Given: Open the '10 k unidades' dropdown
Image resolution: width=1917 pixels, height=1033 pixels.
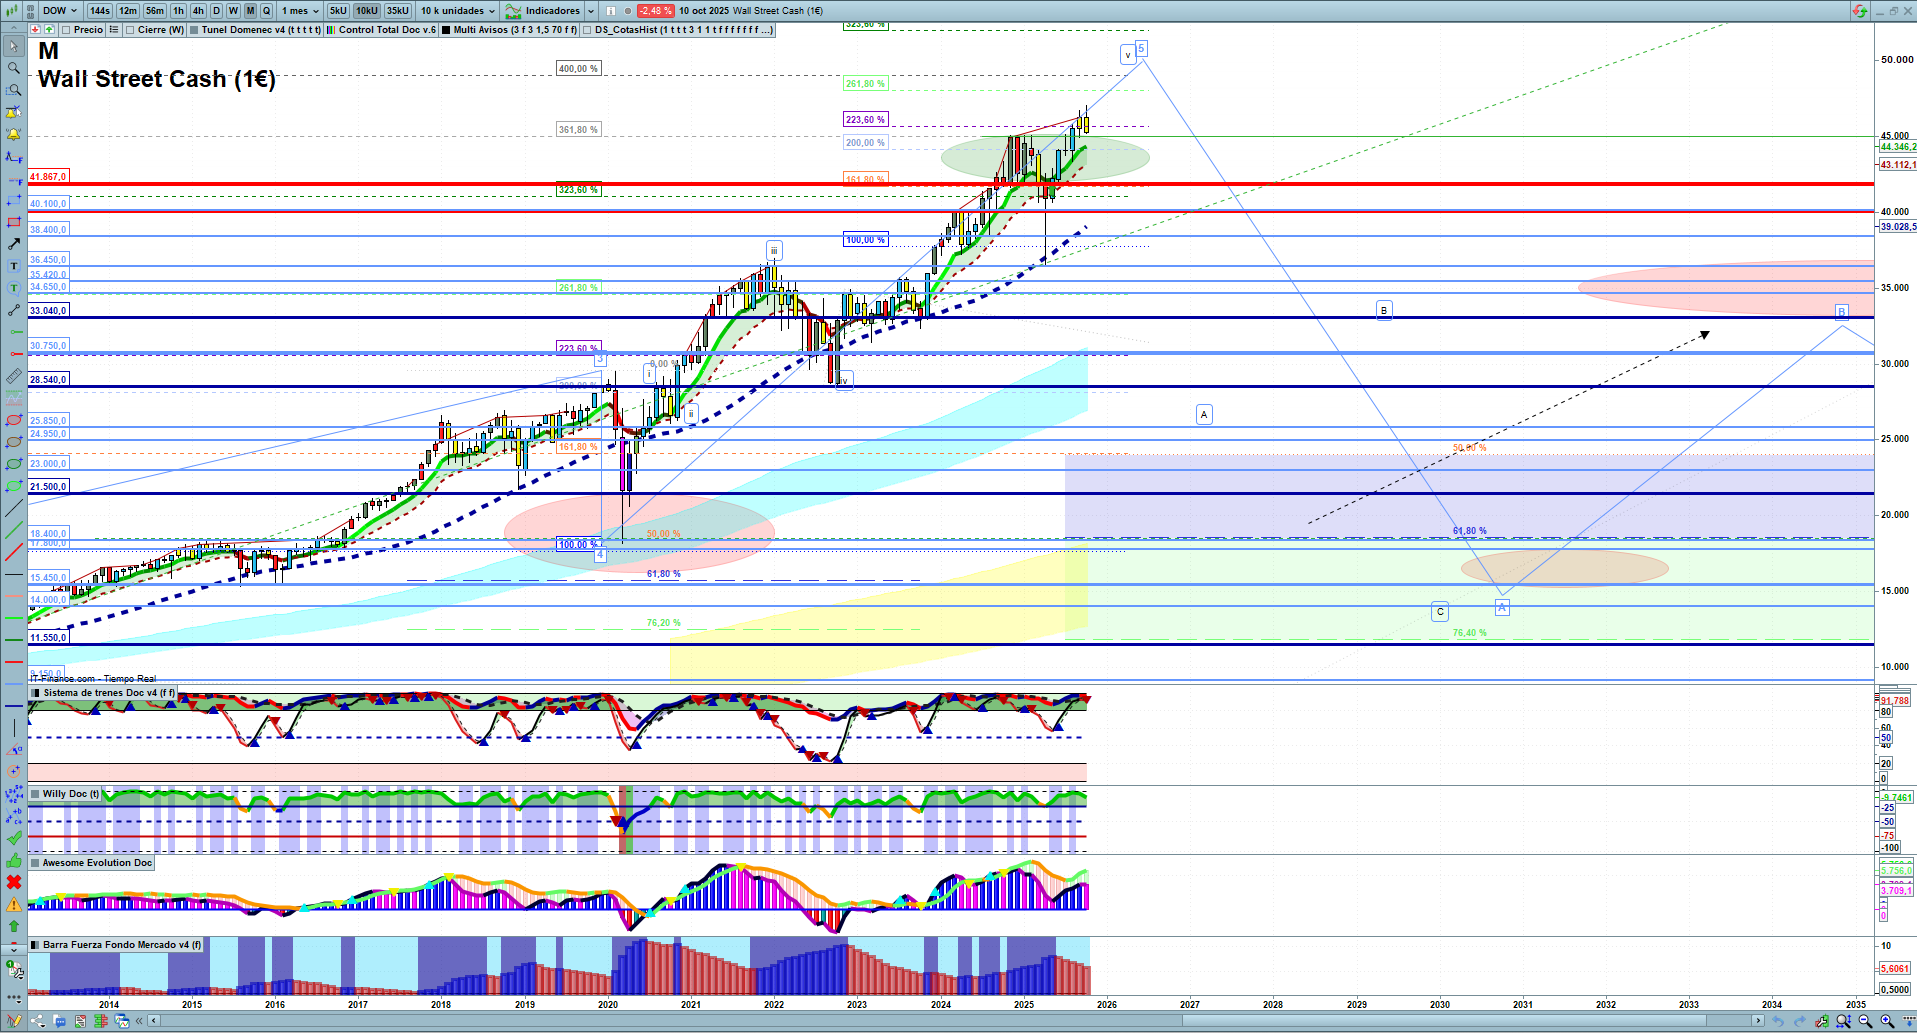Looking at the screenshot, I should (457, 11).
